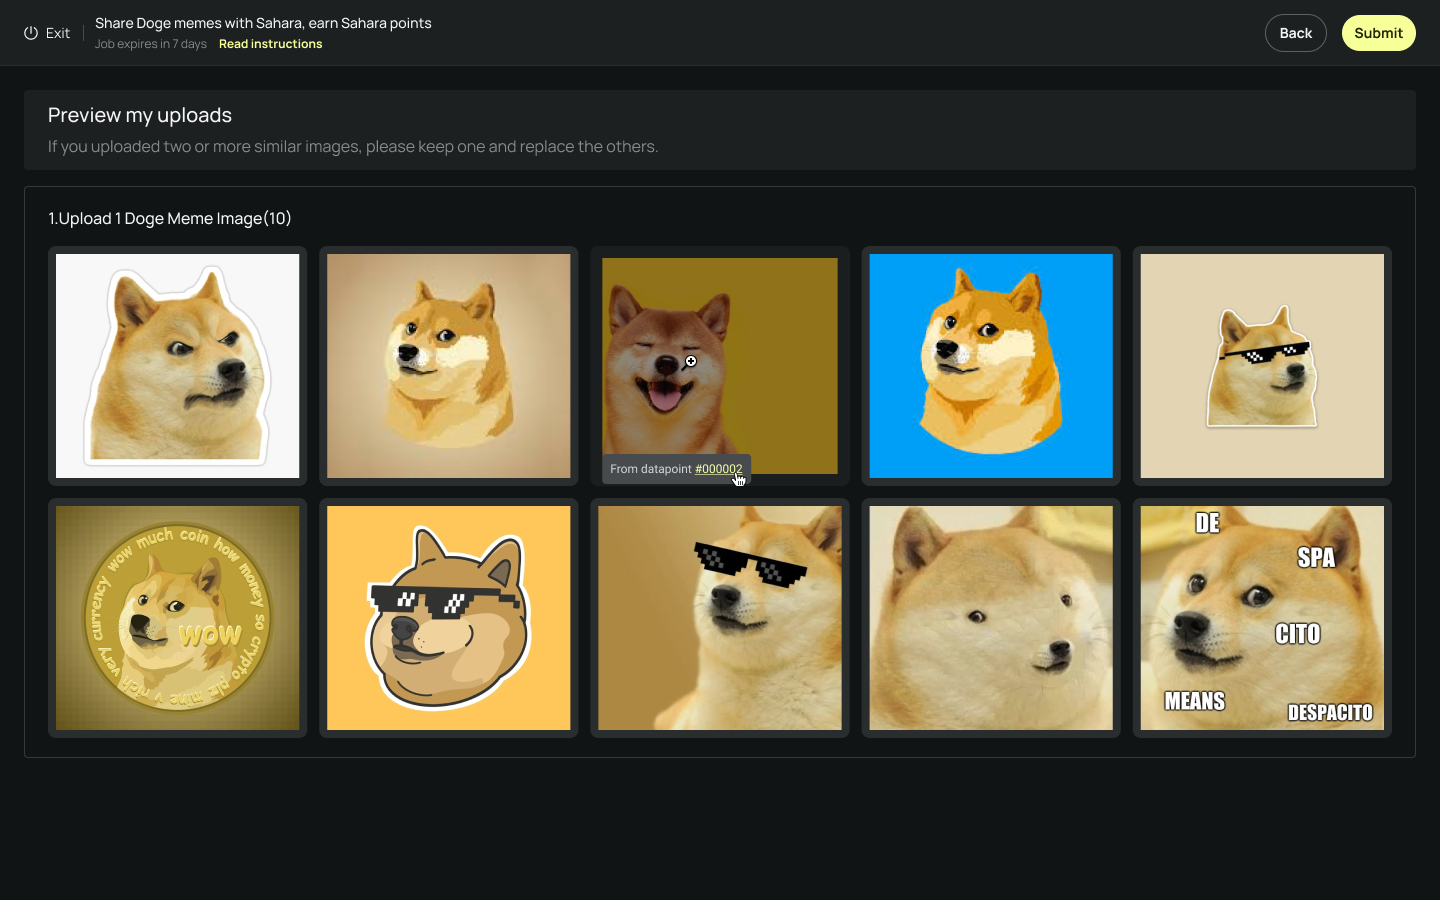Select the winking Shiba thumbnail on the olive background
The width and height of the screenshot is (1440, 900).
(x=720, y=366)
